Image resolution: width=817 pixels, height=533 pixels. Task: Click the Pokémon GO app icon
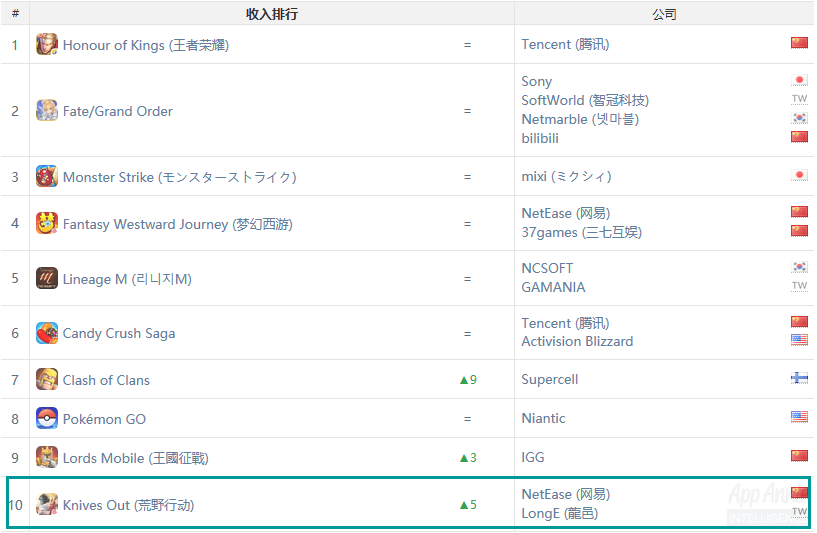pos(46,418)
